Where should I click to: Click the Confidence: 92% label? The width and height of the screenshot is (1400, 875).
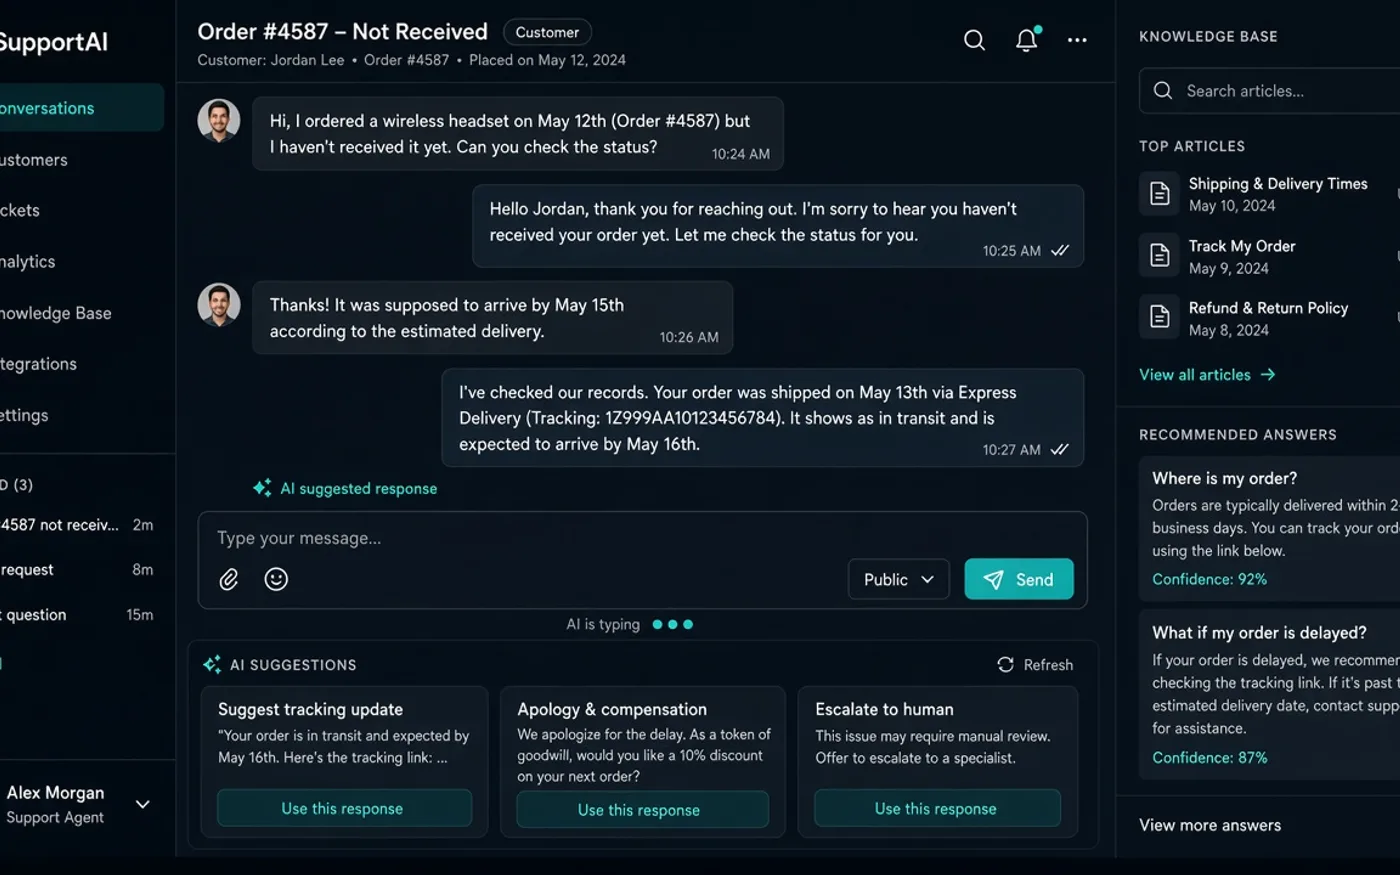pos(1209,579)
